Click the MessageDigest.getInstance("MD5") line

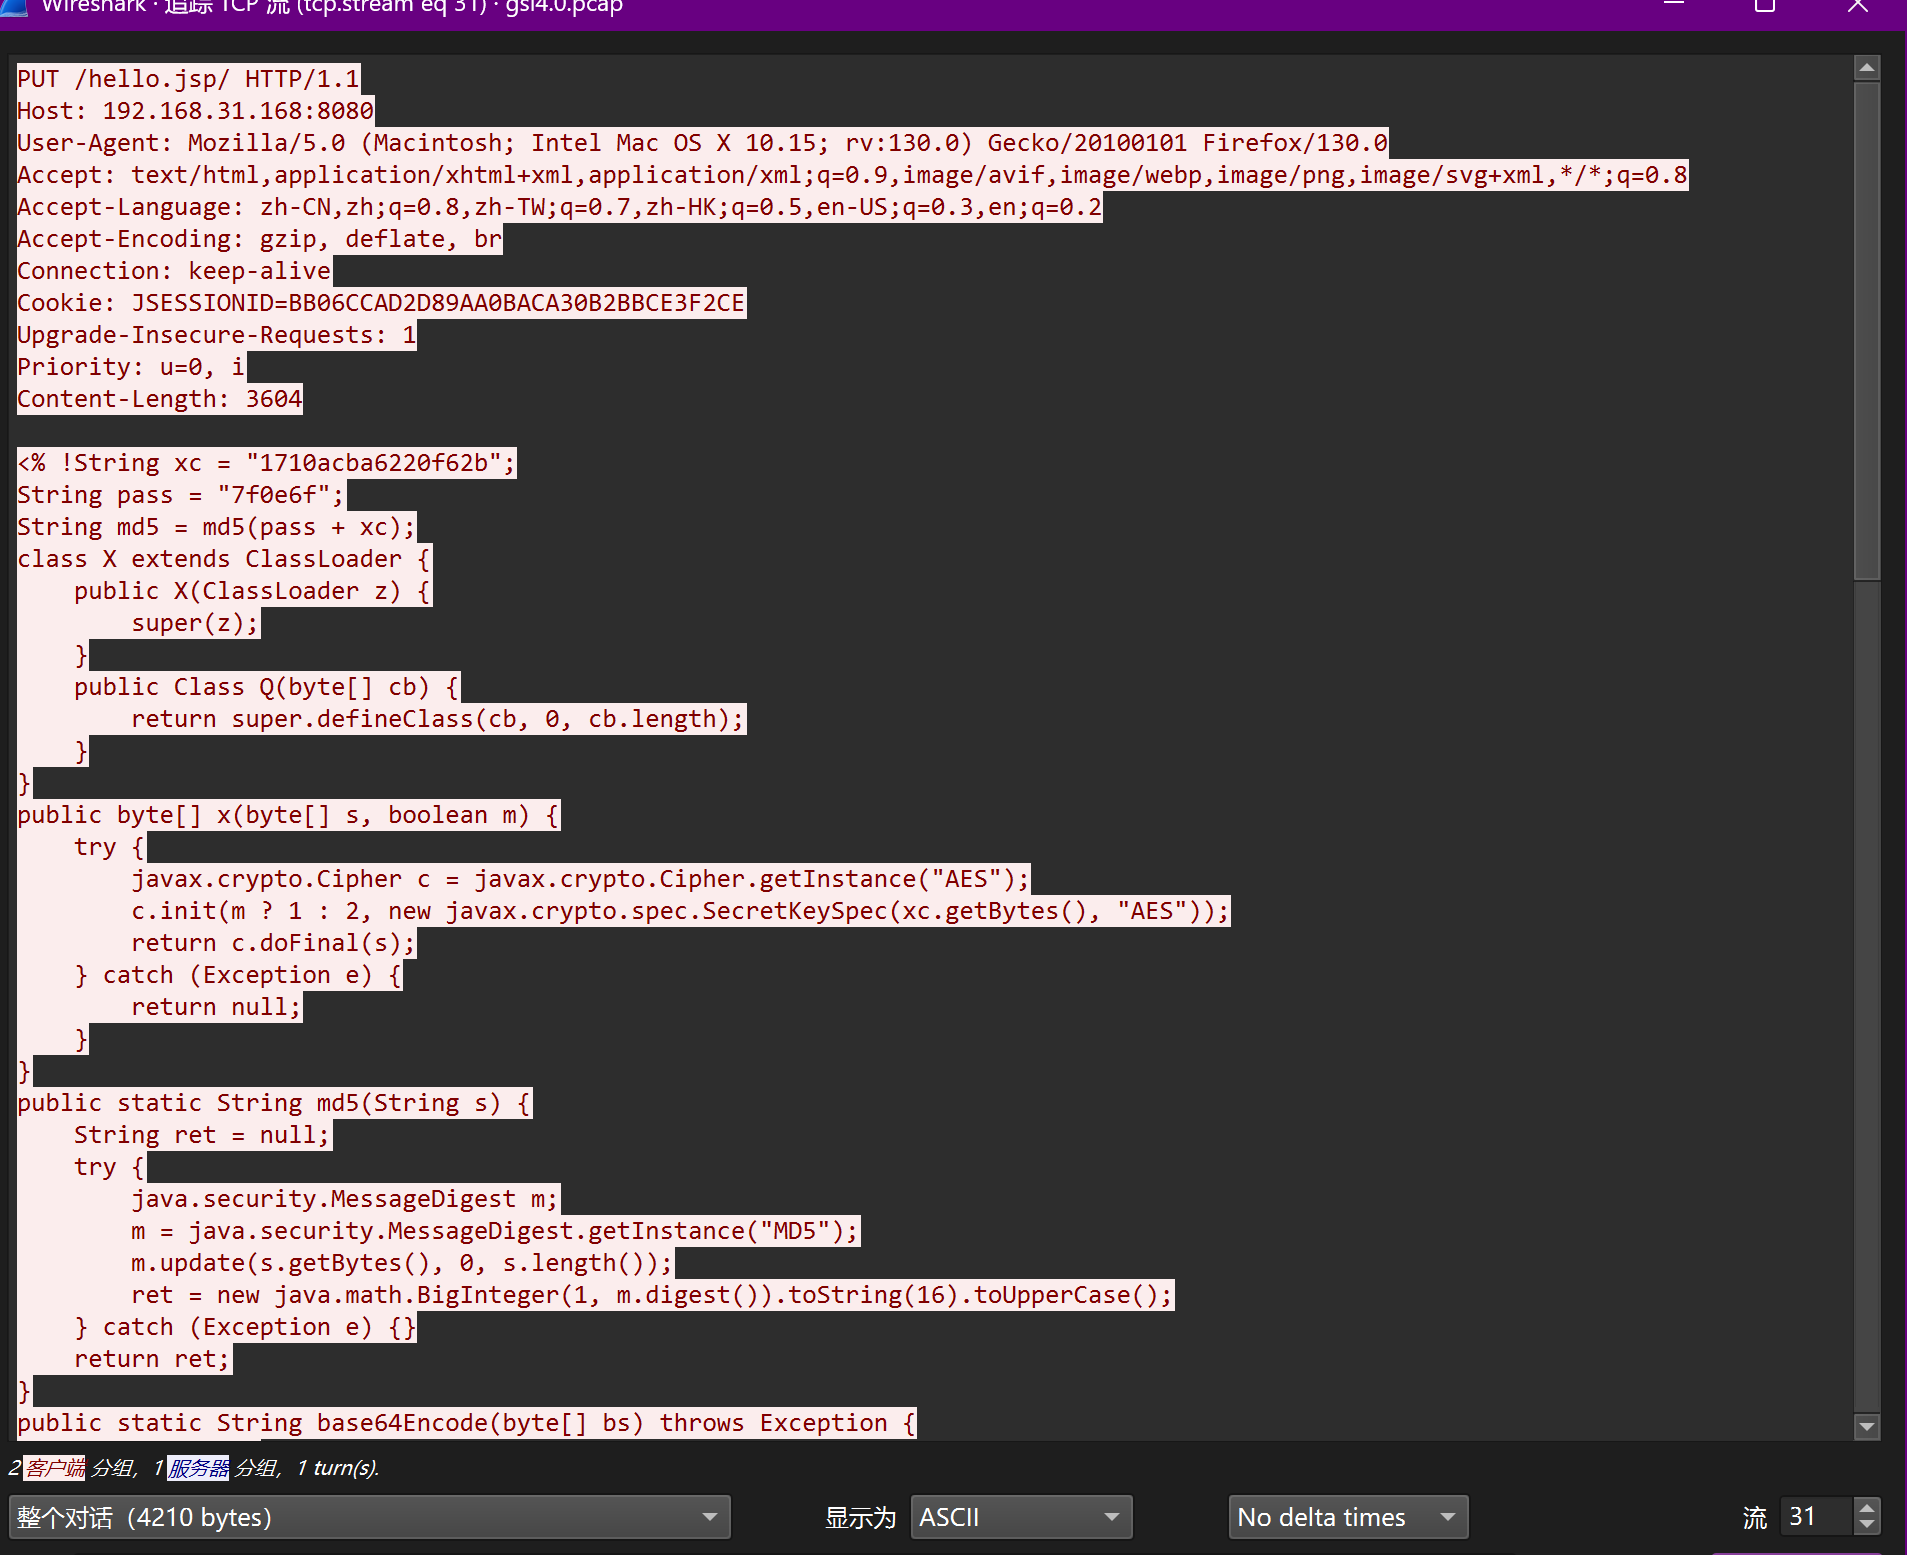(495, 1231)
